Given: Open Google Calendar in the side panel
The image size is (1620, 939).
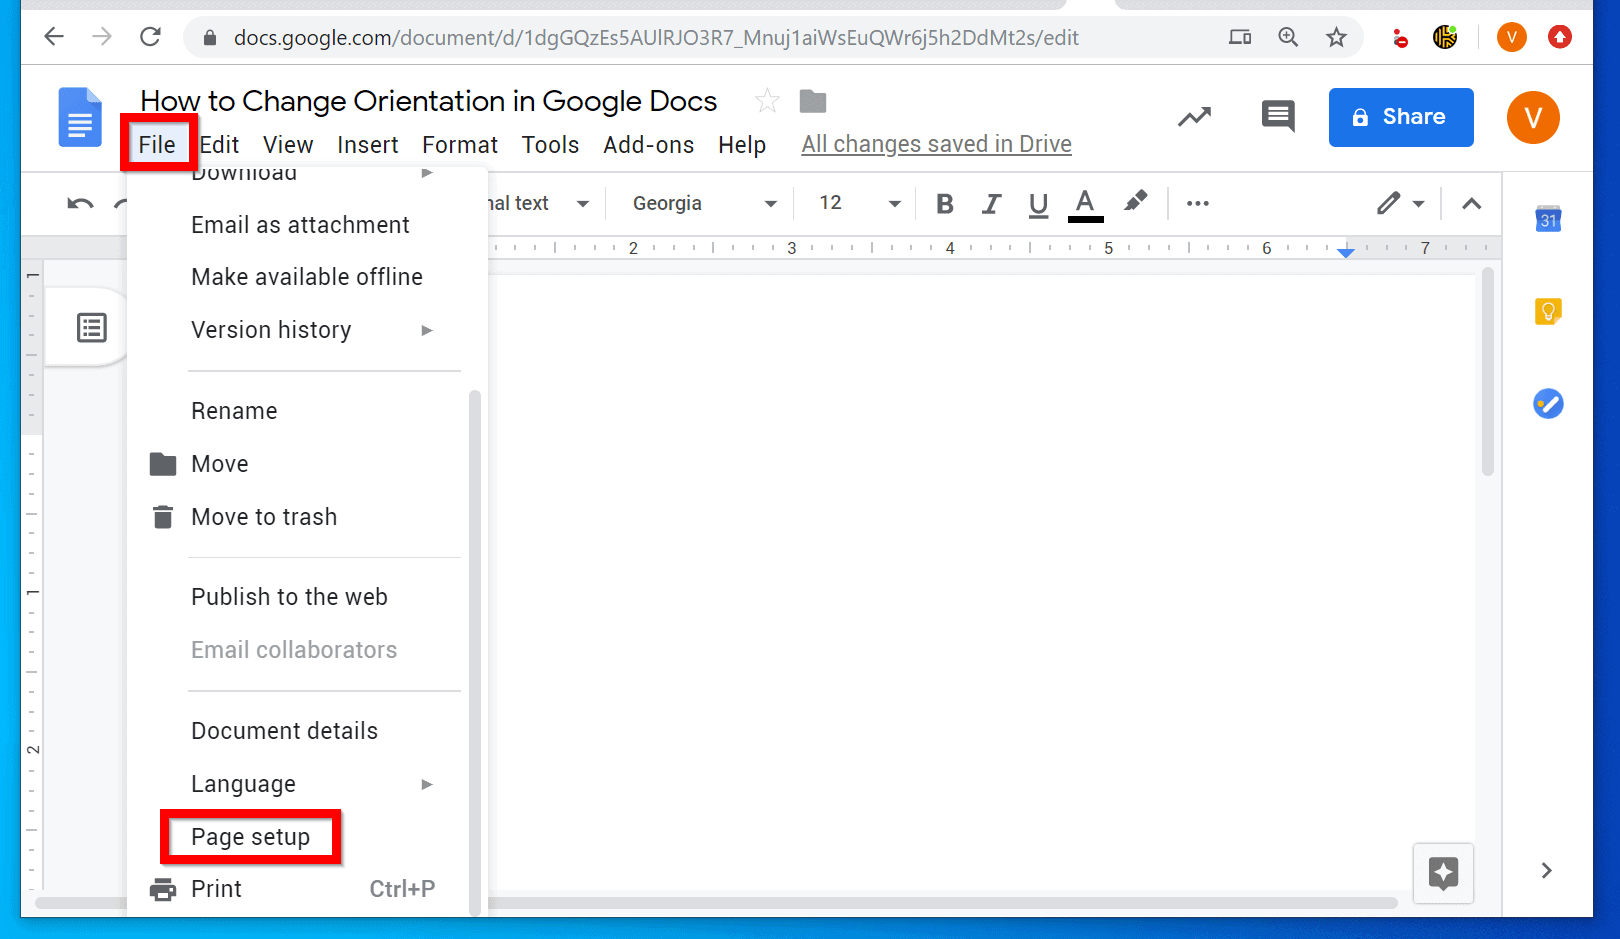Looking at the screenshot, I should [x=1547, y=219].
